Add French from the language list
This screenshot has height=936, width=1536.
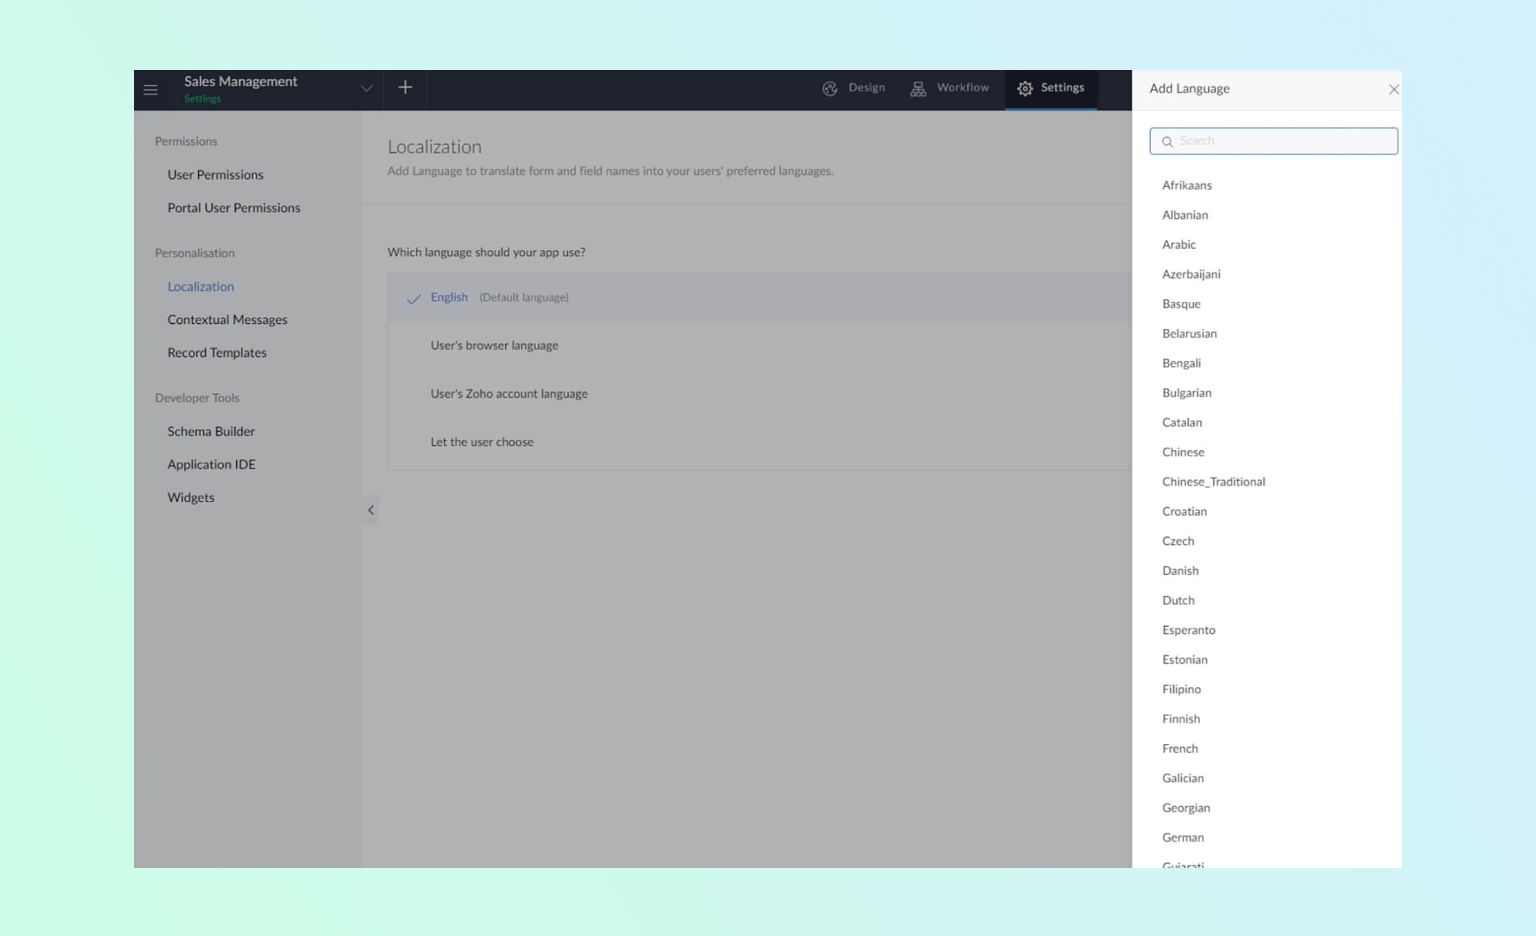tap(1180, 749)
